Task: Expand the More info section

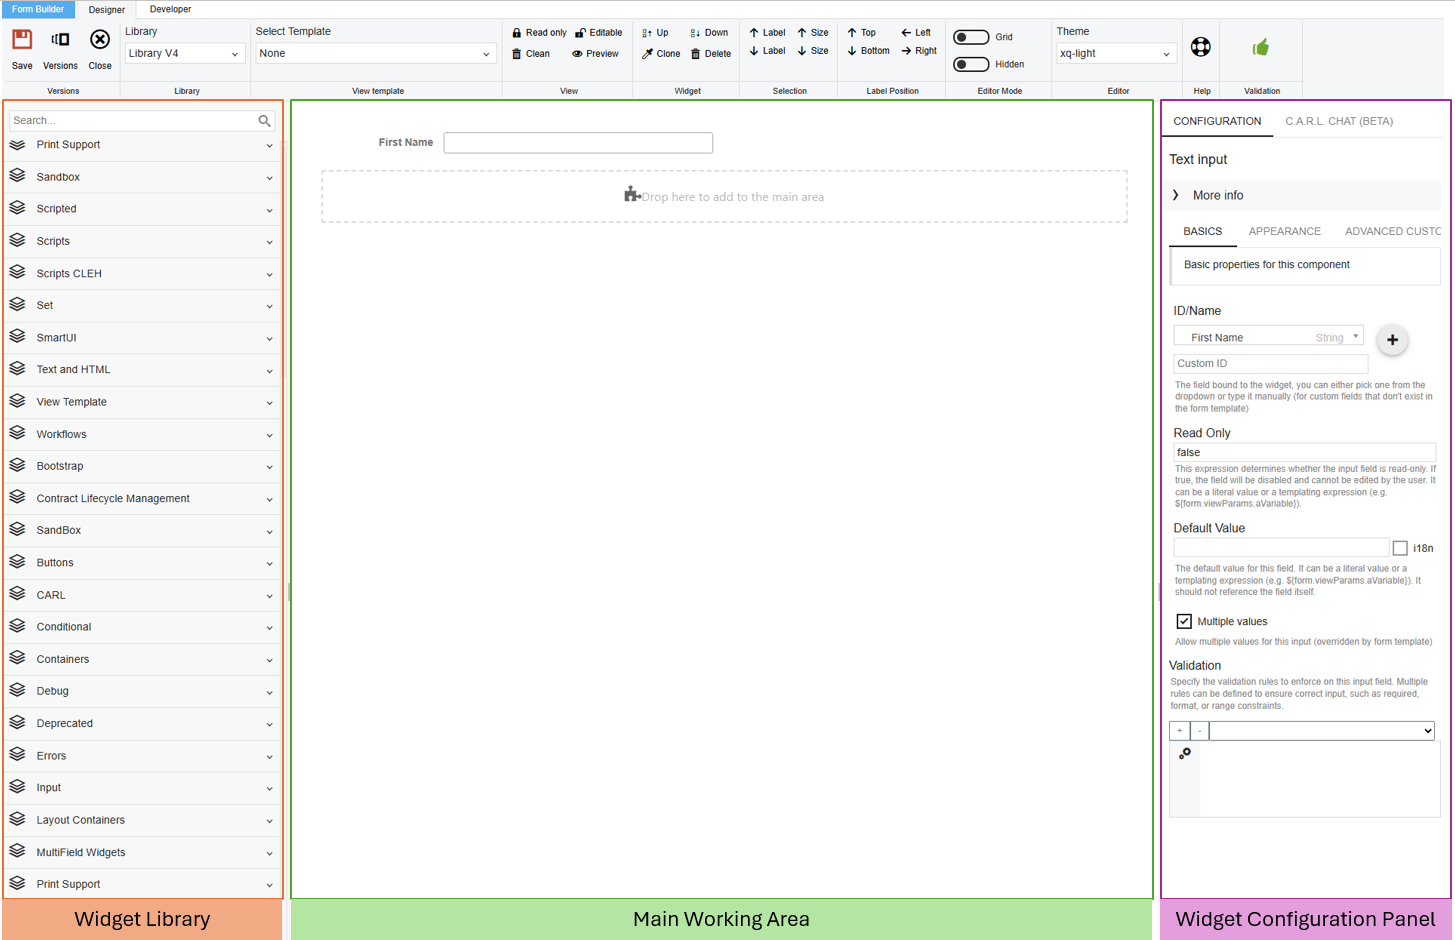Action: click(x=1177, y=195)
